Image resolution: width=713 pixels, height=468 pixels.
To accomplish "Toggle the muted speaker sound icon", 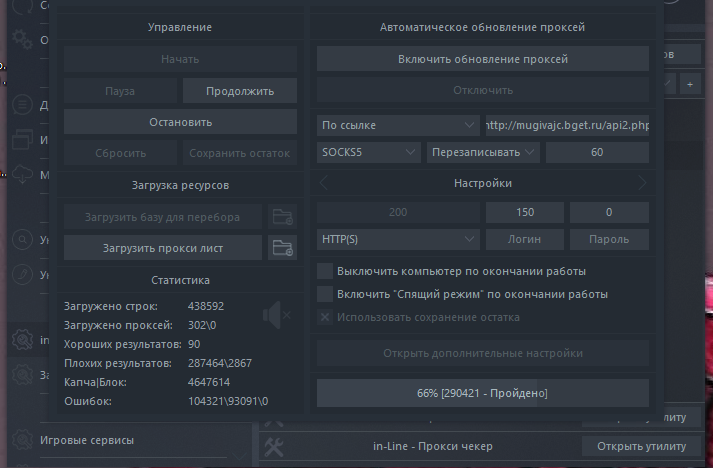I will [275, 316].
